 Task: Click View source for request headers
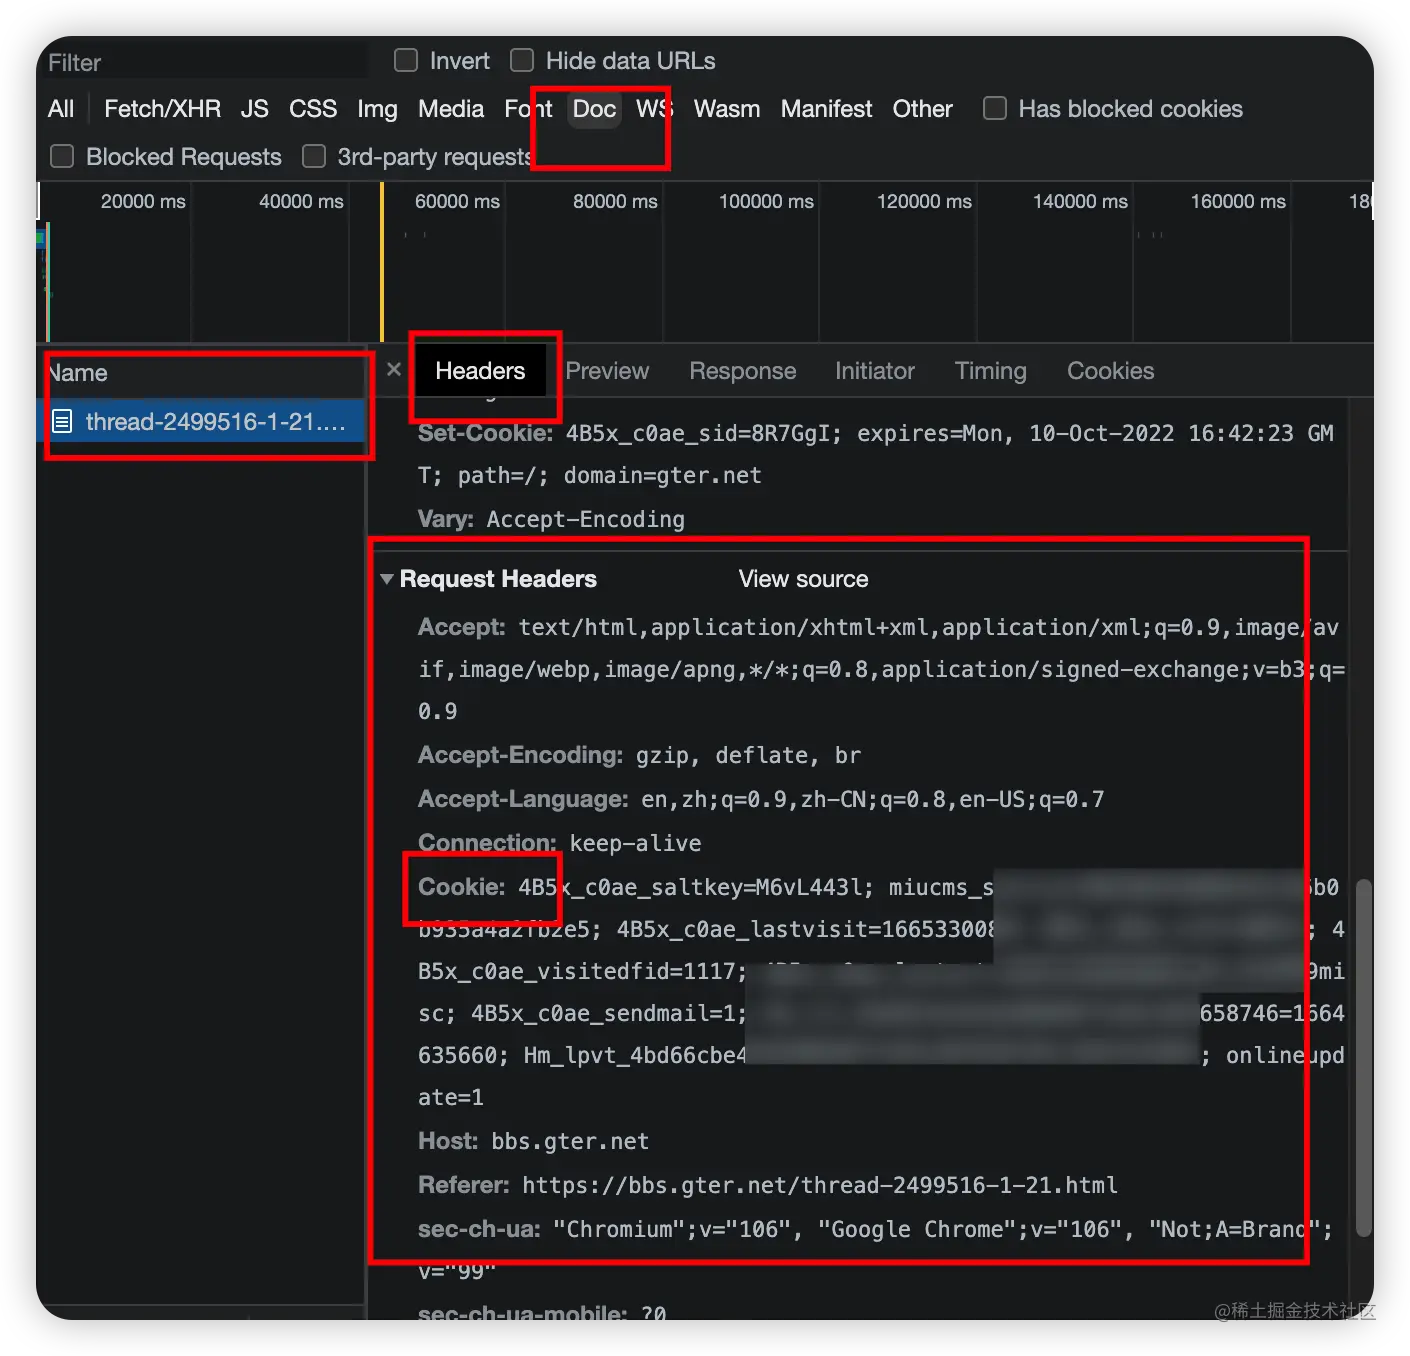(x=803, y=579)
